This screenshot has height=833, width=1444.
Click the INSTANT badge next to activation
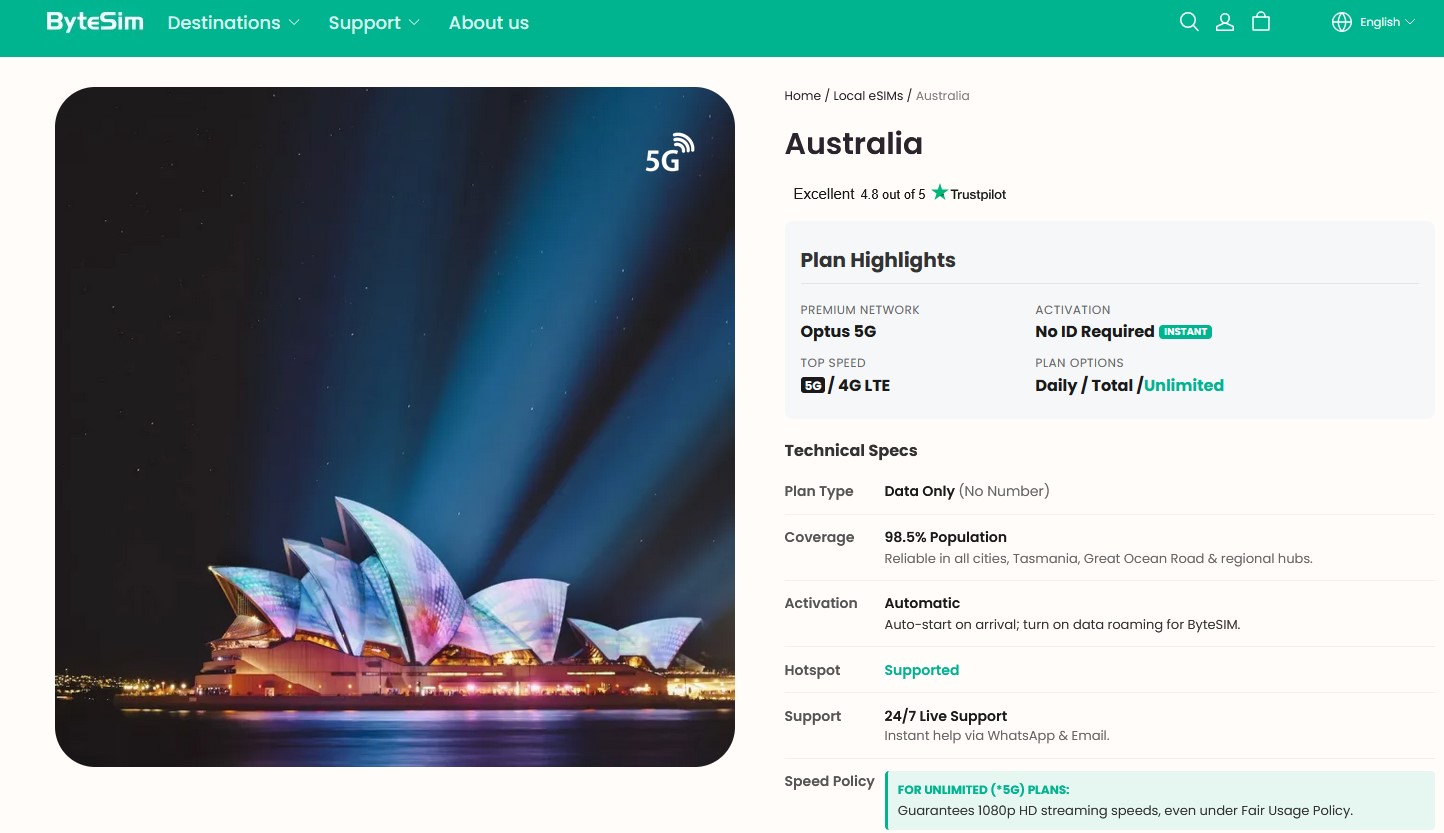coord(1185,331)
